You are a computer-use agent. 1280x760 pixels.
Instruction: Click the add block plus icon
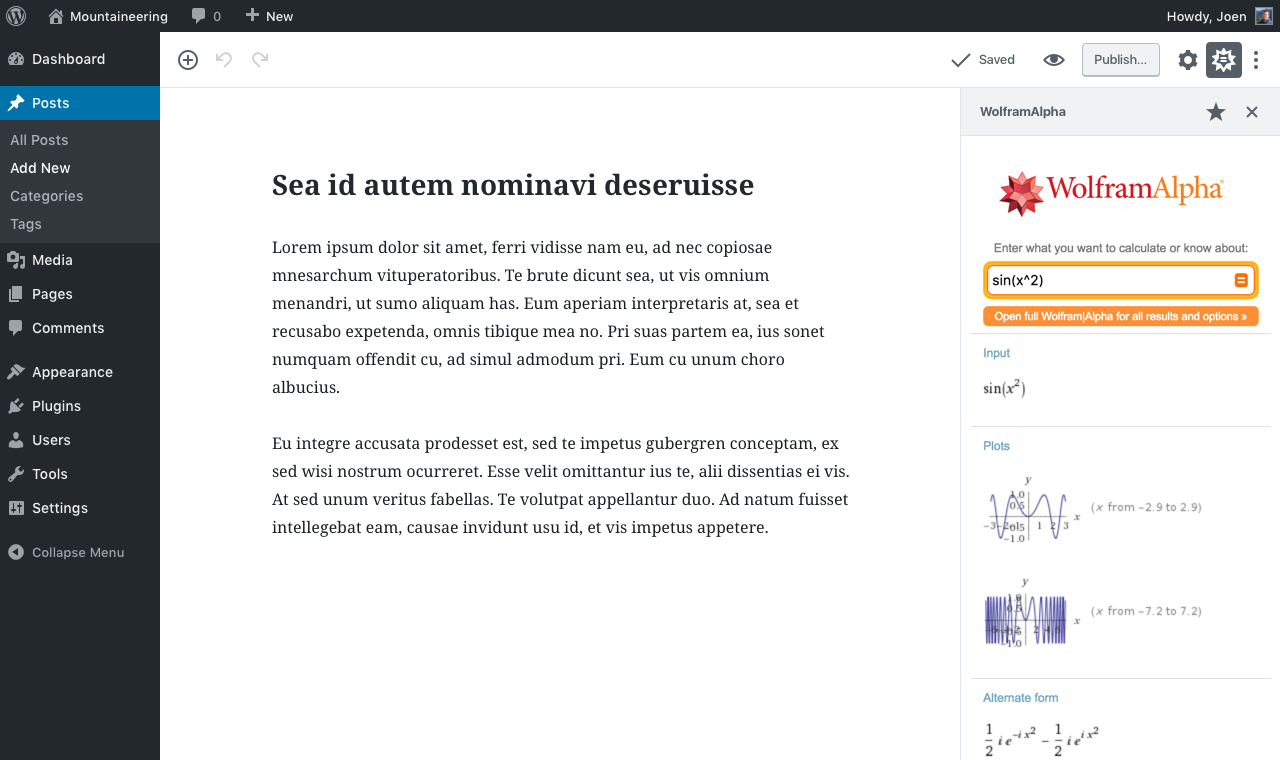[x=188, y=60]
